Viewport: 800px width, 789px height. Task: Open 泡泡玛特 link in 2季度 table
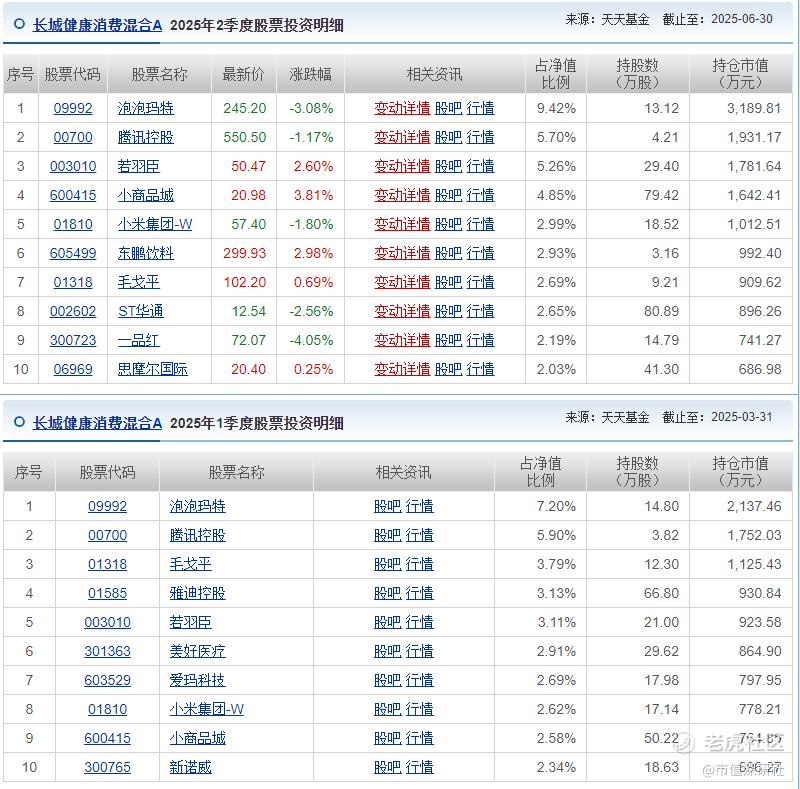(145, 108)
